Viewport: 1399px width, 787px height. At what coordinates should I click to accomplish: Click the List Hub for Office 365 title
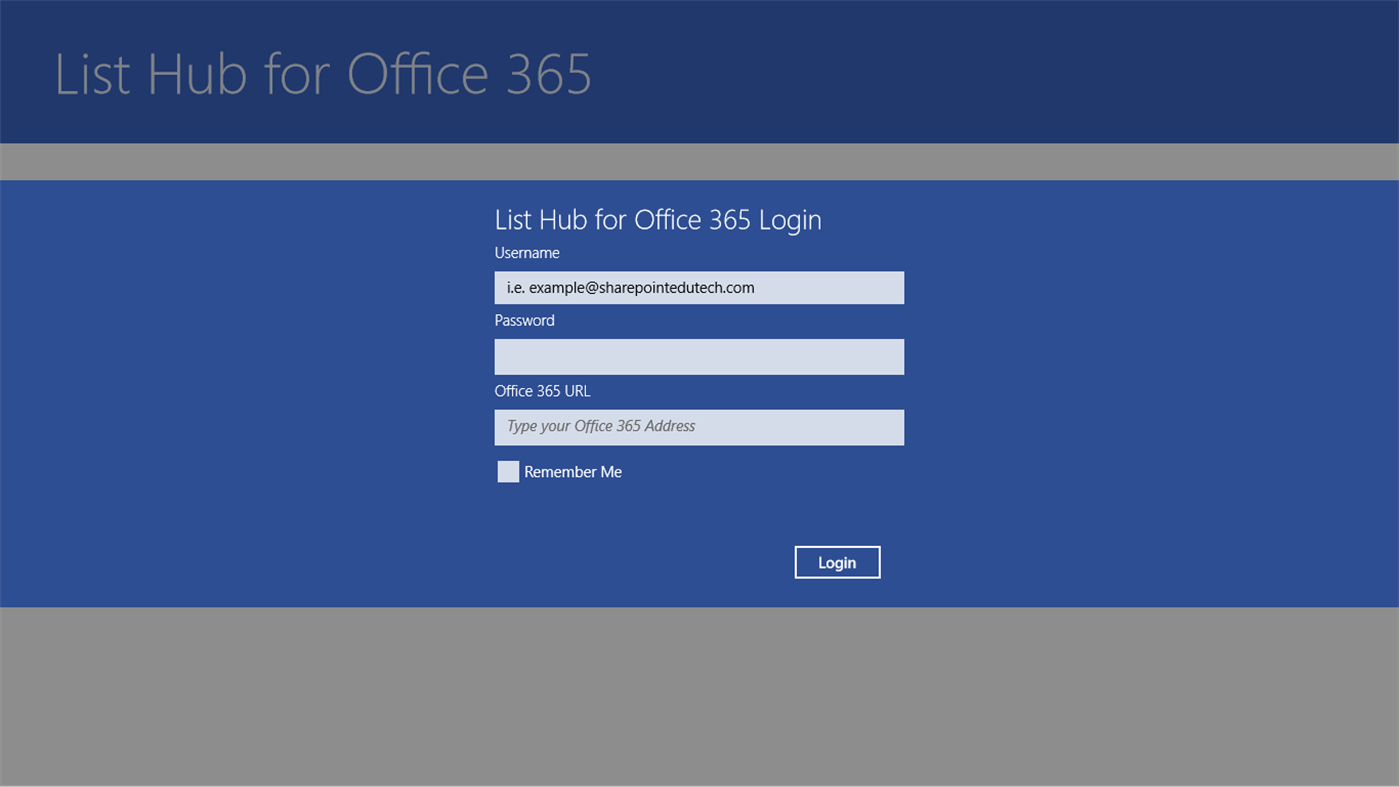coord(322,74)
